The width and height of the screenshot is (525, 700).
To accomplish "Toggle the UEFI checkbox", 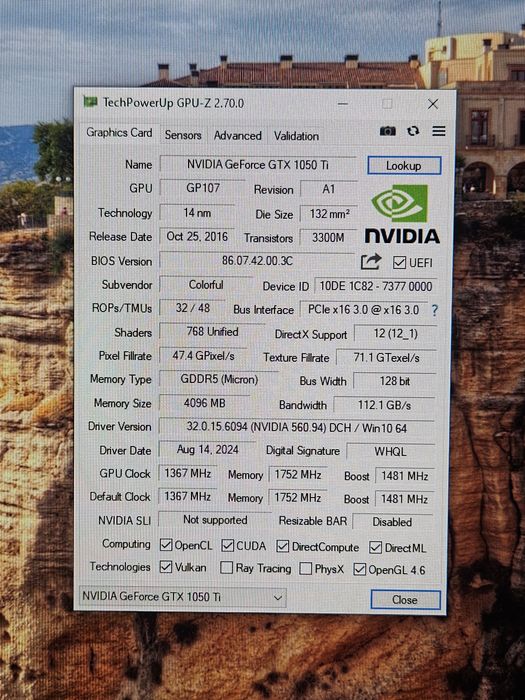I will pos(399,262).
